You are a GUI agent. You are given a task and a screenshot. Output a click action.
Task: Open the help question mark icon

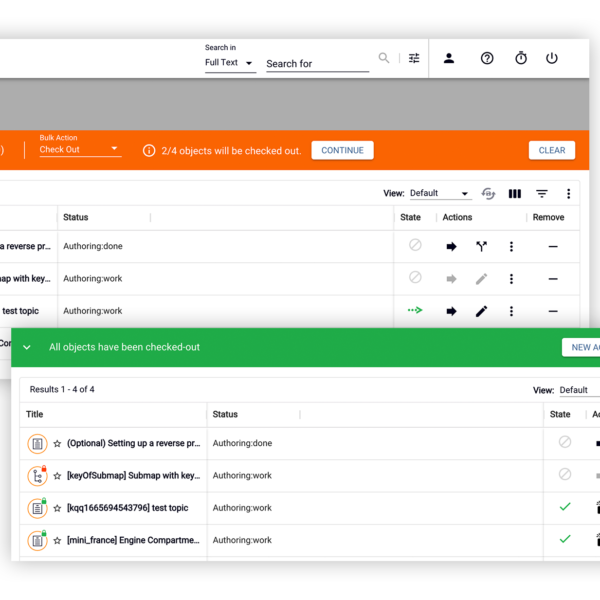(487, 58)
